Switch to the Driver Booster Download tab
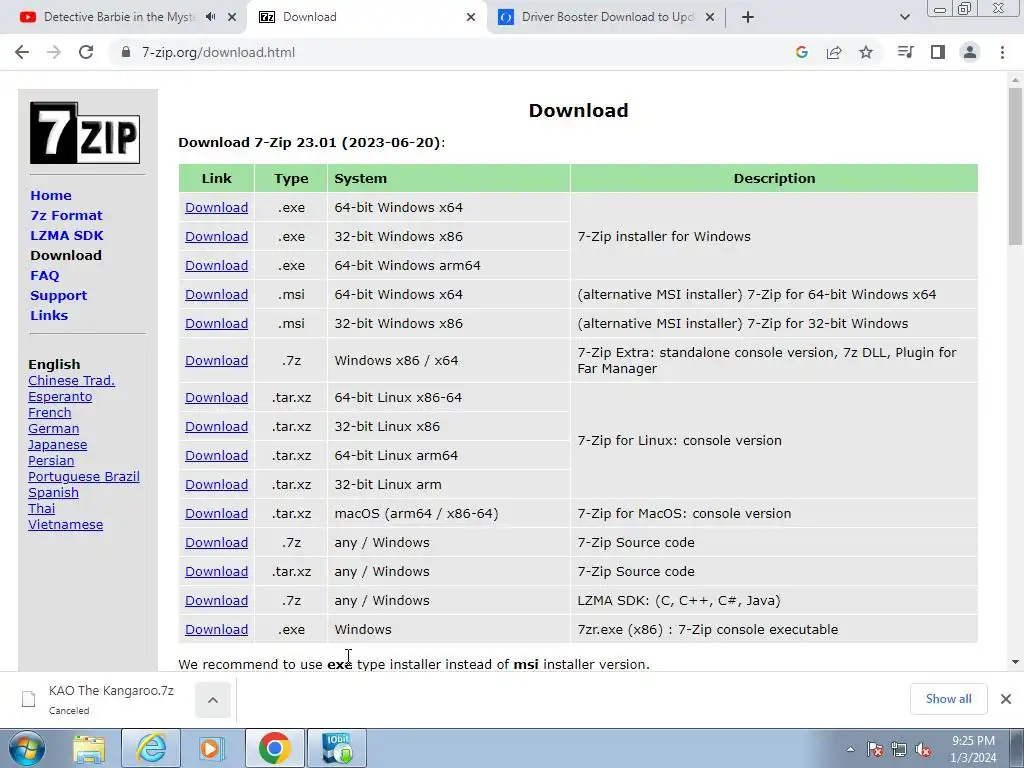The height and width of the screenshot is (768, 1024). tap(607, 17)
